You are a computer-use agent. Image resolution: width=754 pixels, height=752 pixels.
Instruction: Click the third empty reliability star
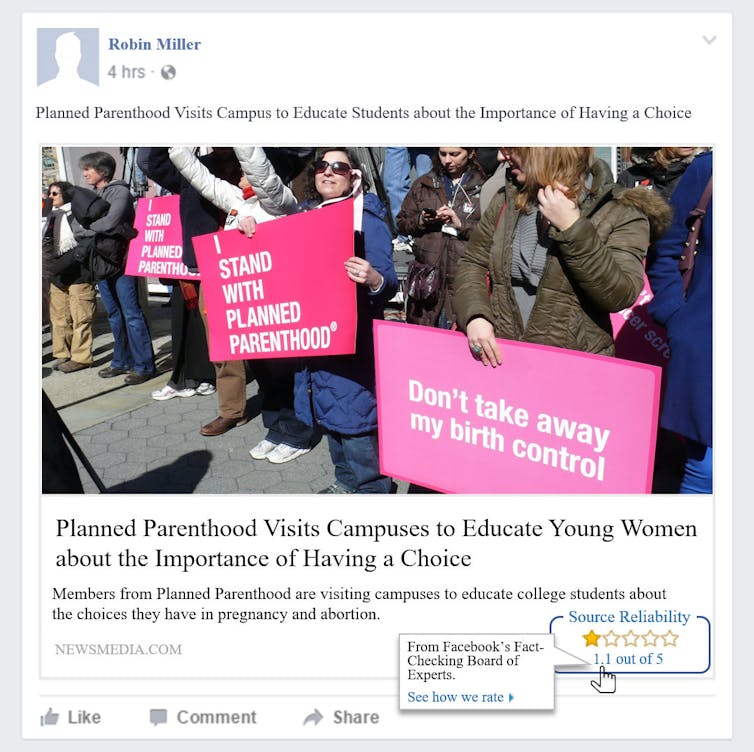click(630, 639)
